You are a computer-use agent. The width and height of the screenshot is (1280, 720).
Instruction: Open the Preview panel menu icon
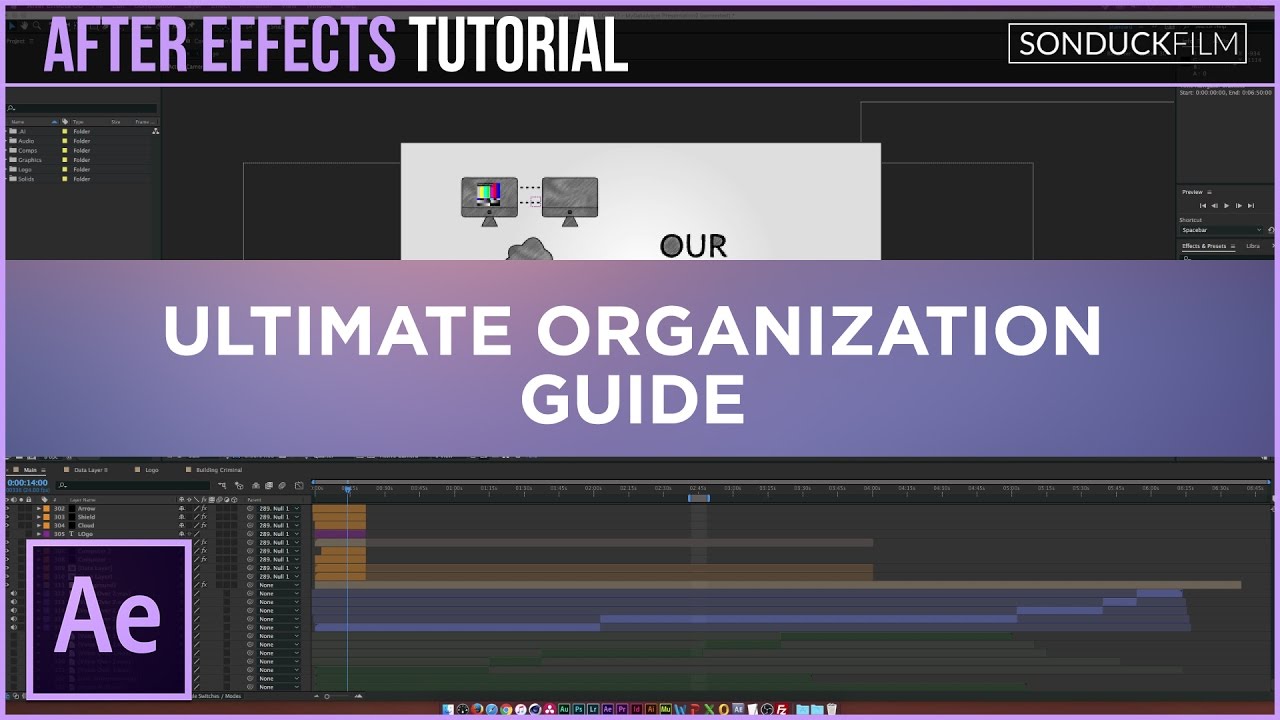(x=1209, y=192)
